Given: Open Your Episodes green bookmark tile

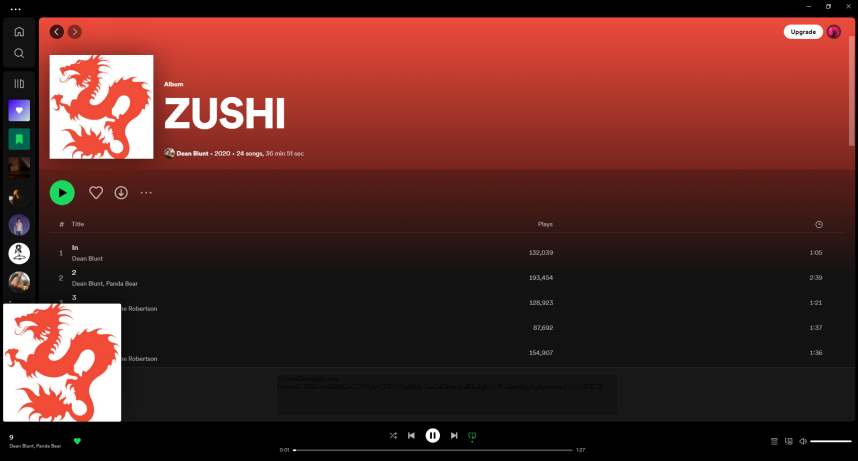Looking at the screenshot, I should point(19,139).
